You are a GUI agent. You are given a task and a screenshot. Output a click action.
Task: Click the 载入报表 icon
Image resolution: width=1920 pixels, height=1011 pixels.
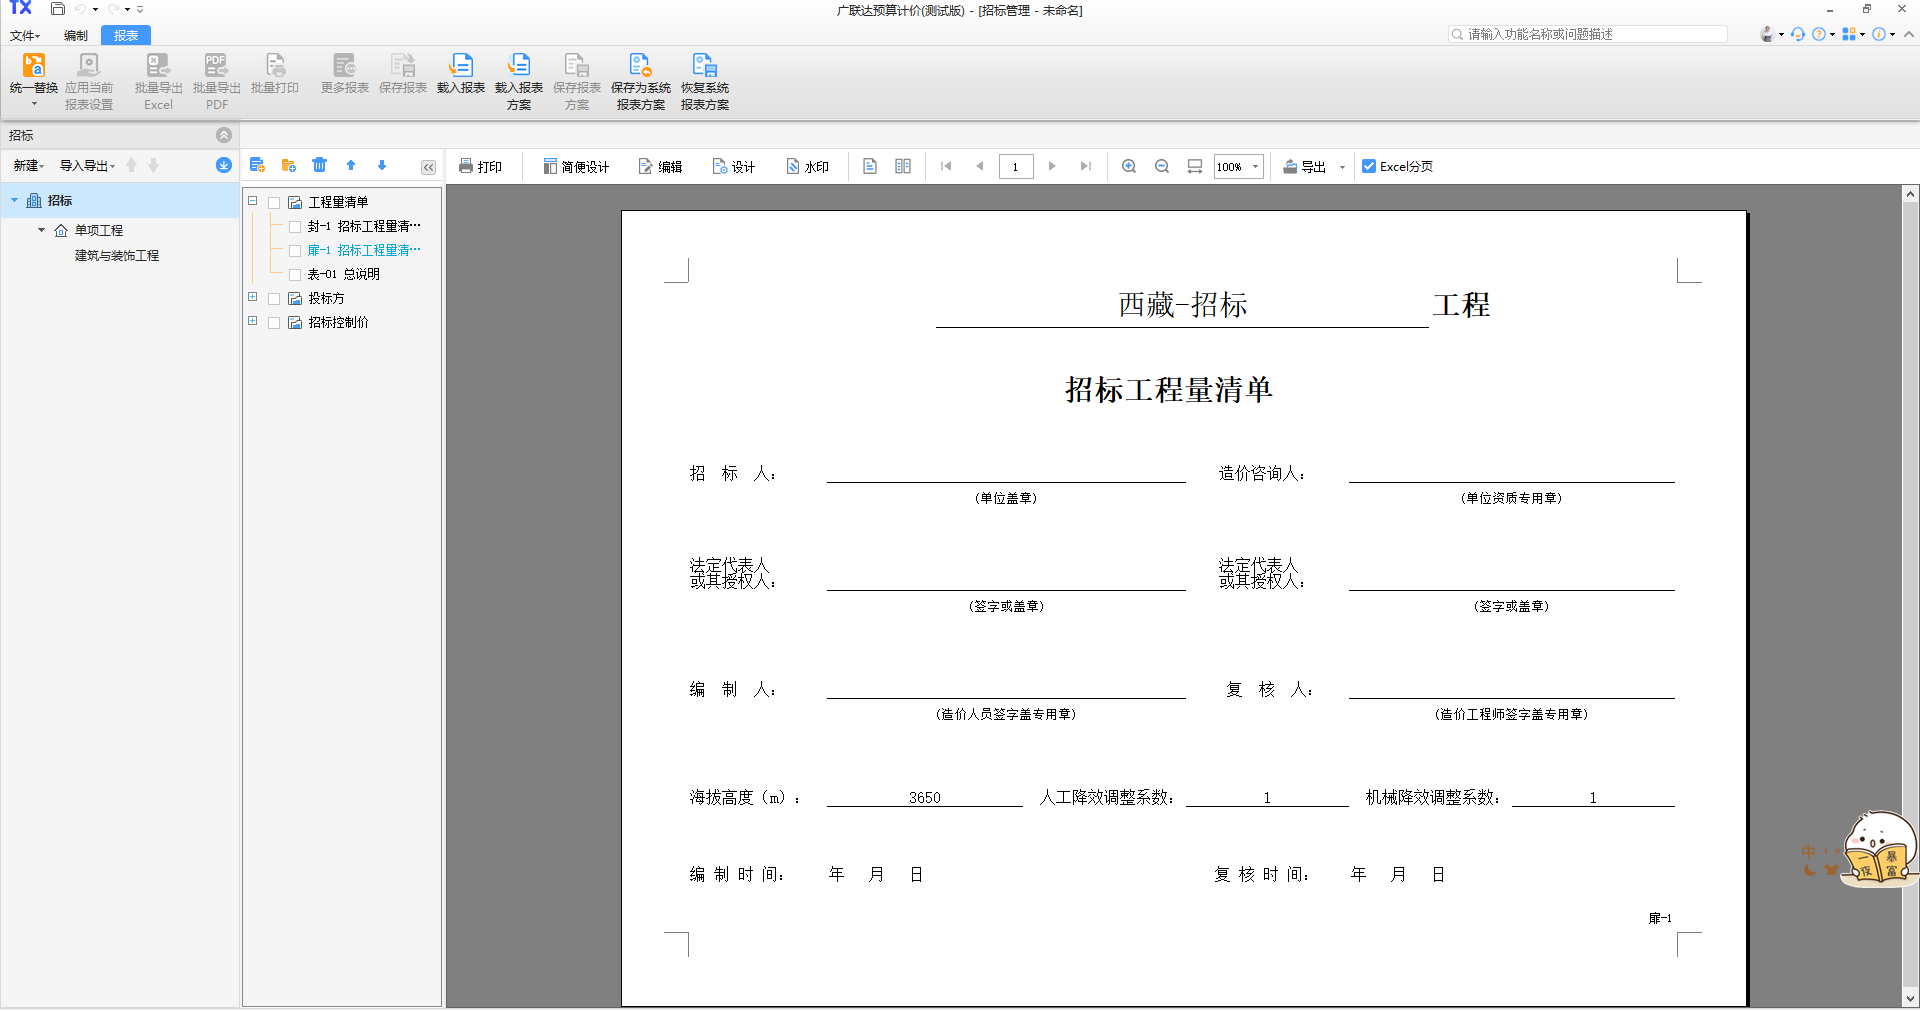[461, 66]
